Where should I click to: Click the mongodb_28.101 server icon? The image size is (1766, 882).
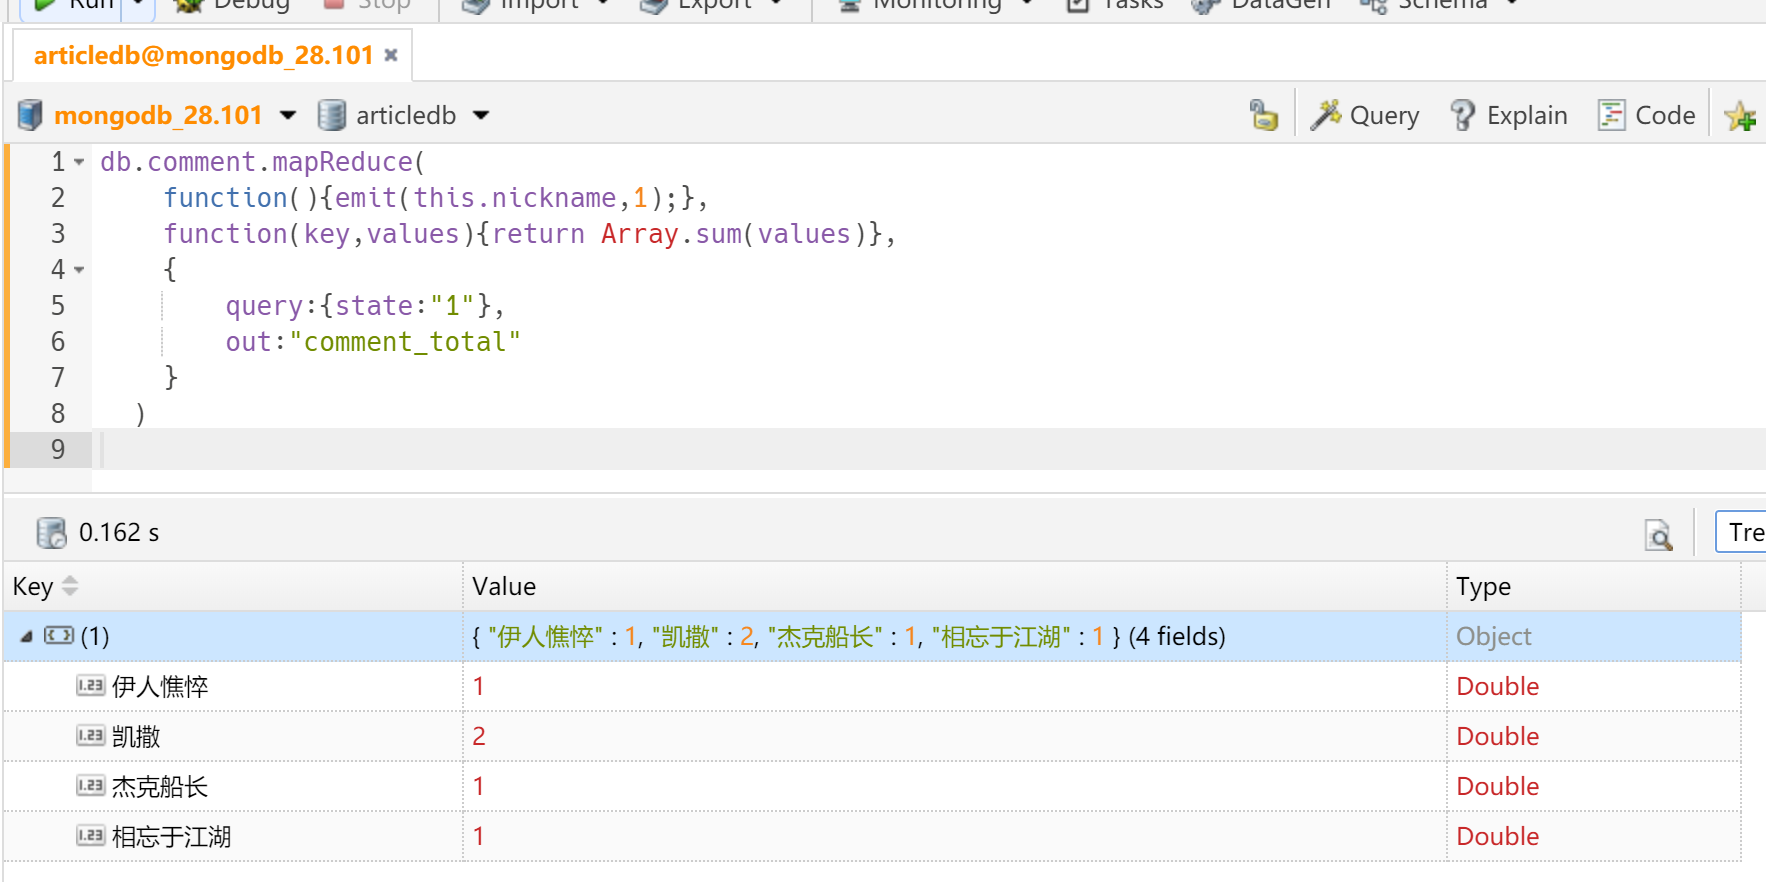pos(30,115)
